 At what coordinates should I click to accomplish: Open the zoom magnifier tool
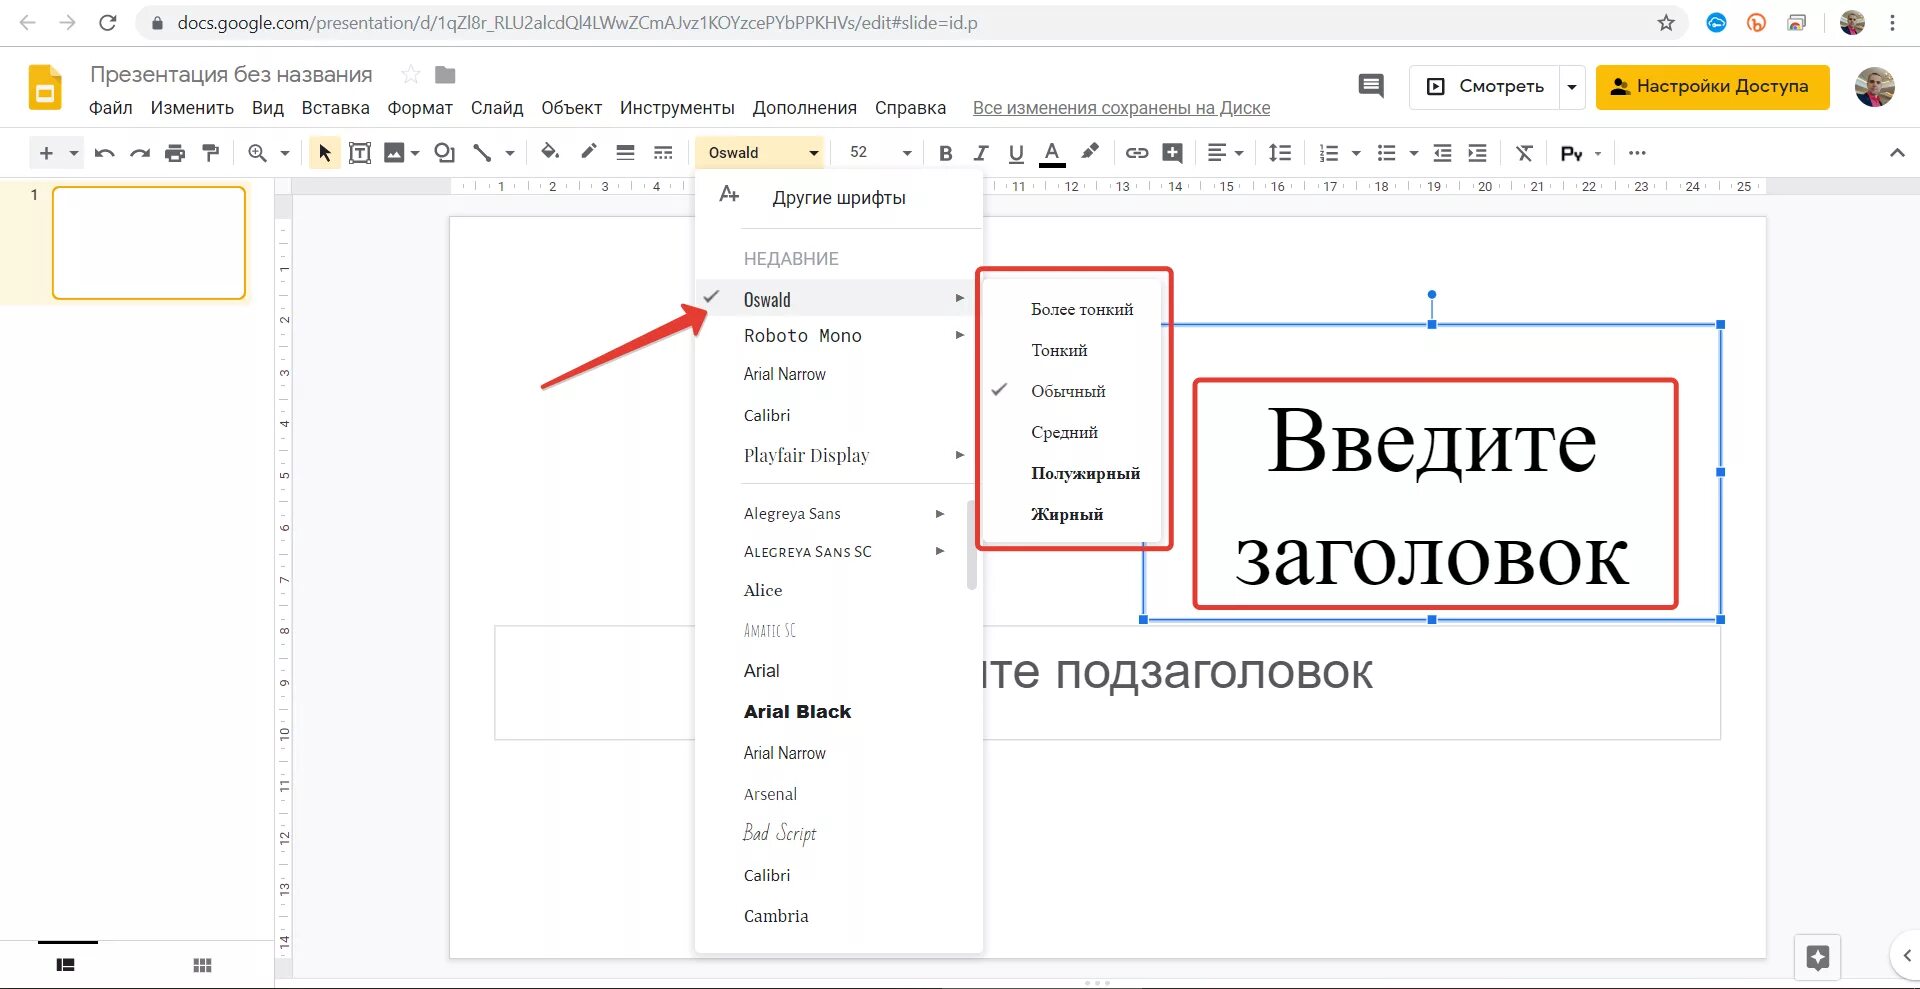point(257,153)
